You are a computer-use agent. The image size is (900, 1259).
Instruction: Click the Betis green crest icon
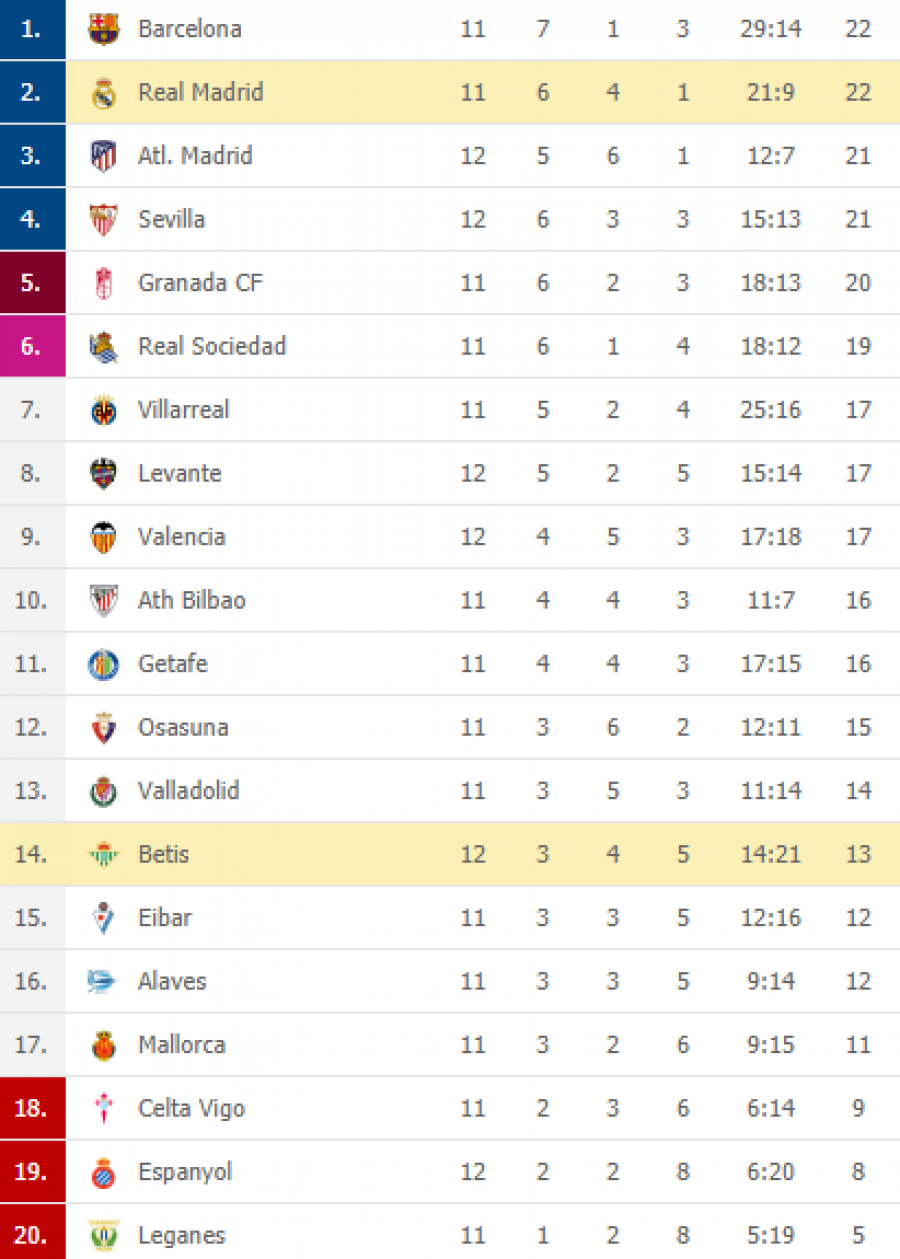[x=103, y=854]
